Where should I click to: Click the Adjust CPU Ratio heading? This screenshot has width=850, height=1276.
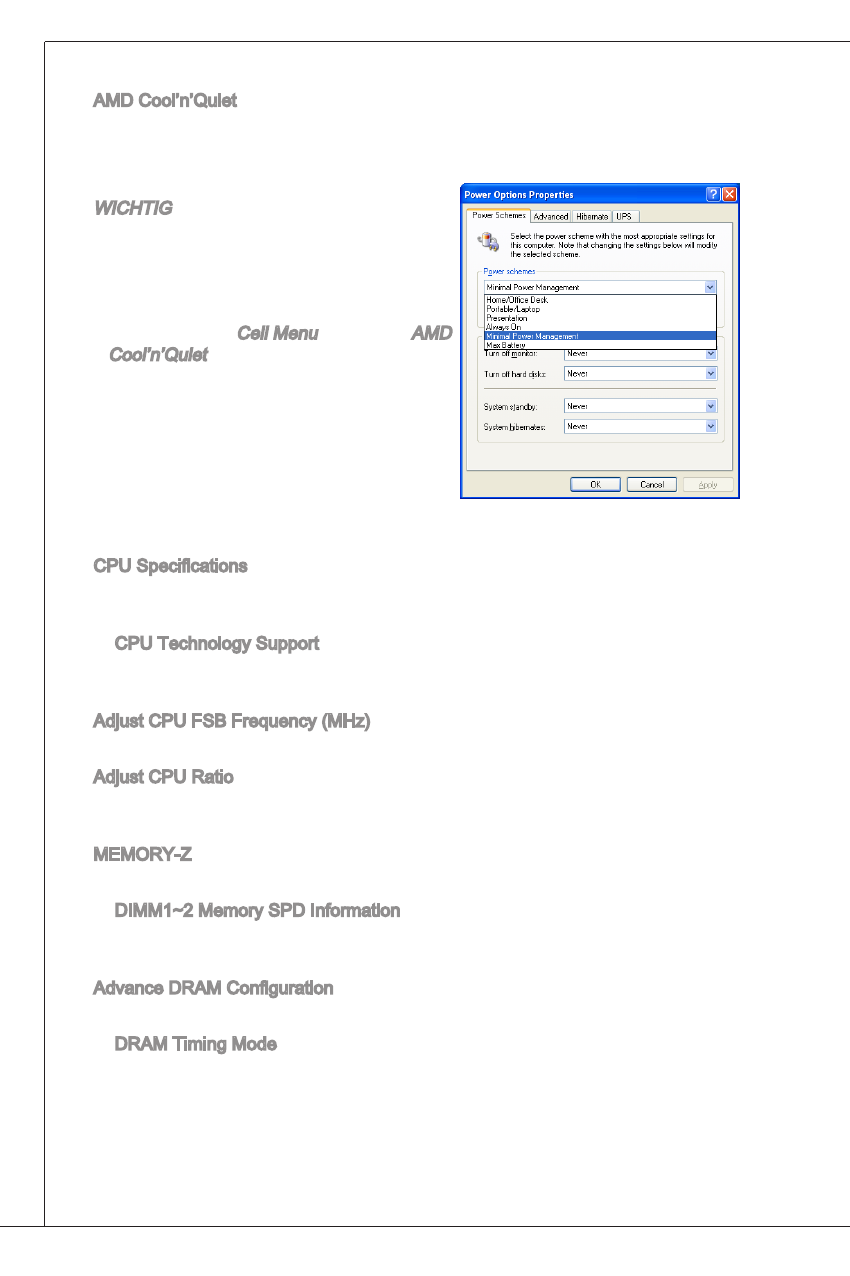click(163, 777)
